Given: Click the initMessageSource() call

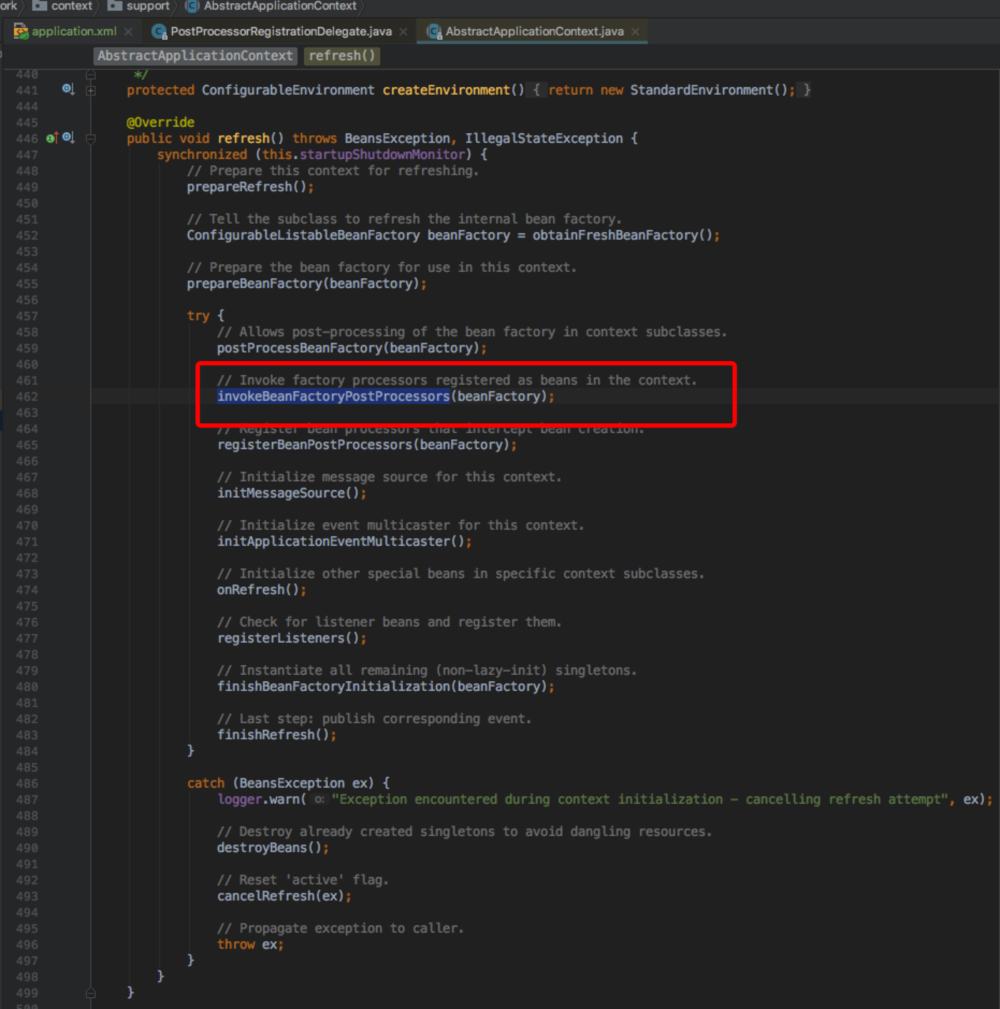Looking at the screenshot, I should [x=292, y=493].
